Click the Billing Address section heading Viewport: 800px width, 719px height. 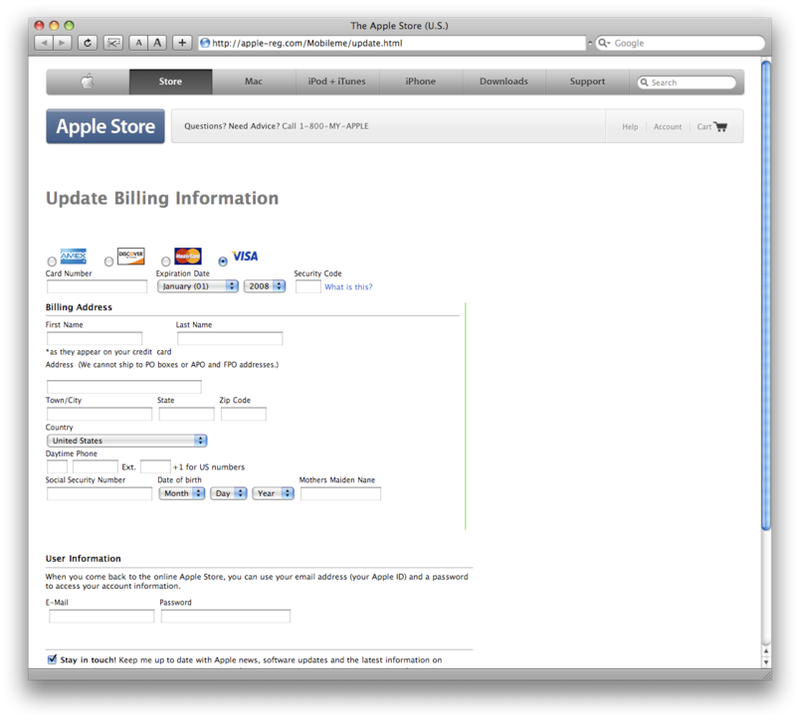tap(79, 307)
